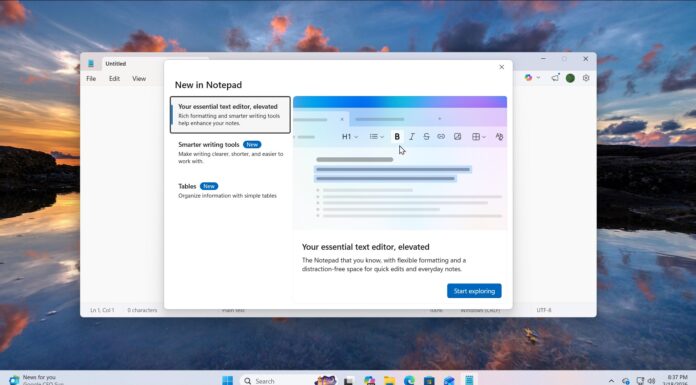Click the Copilot icon in Notepad toolbar
The image size is (696, 385).
(x=528, y=78)
